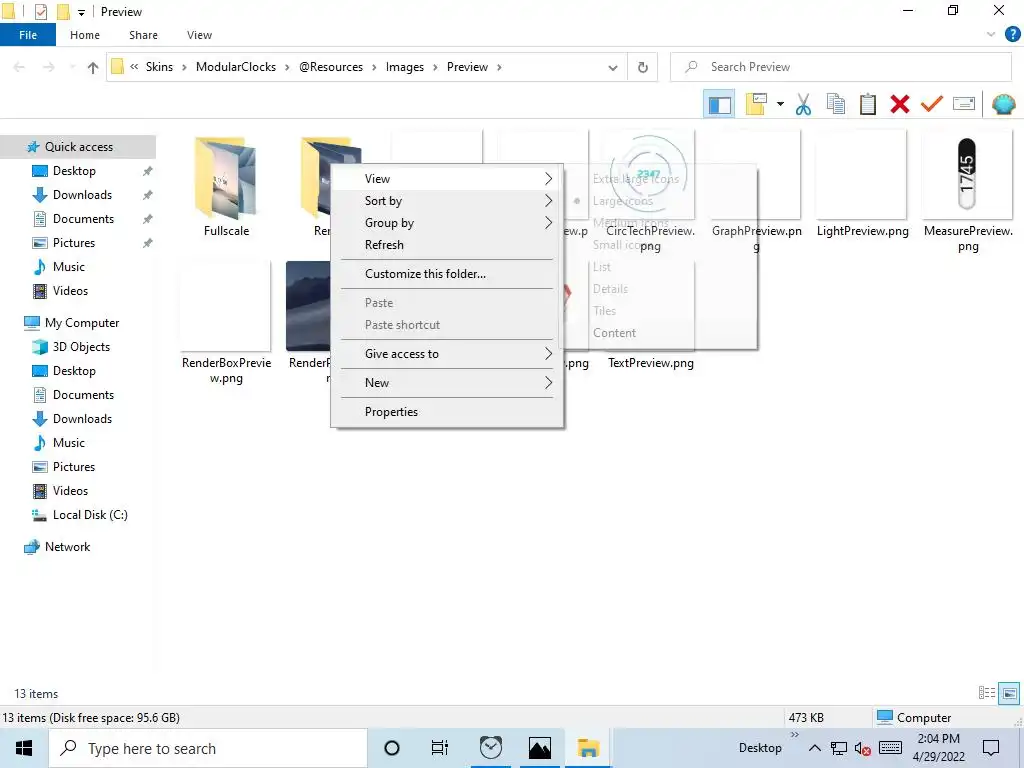Click the New folder icon in title bar
1024x768 pixels.
[x=63, y=12]
